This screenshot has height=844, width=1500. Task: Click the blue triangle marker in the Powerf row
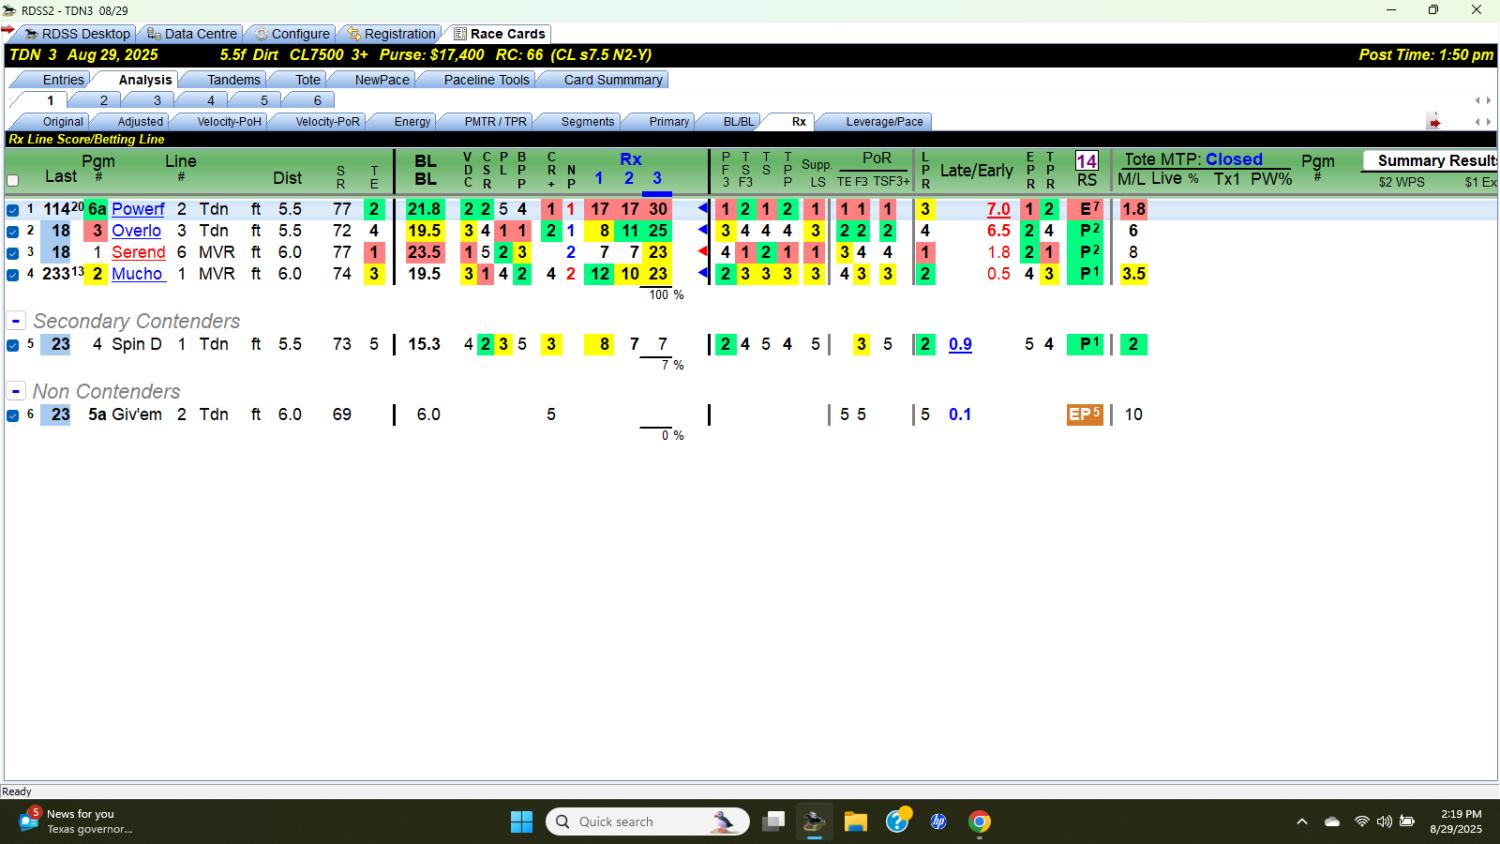tap(703, 208)
